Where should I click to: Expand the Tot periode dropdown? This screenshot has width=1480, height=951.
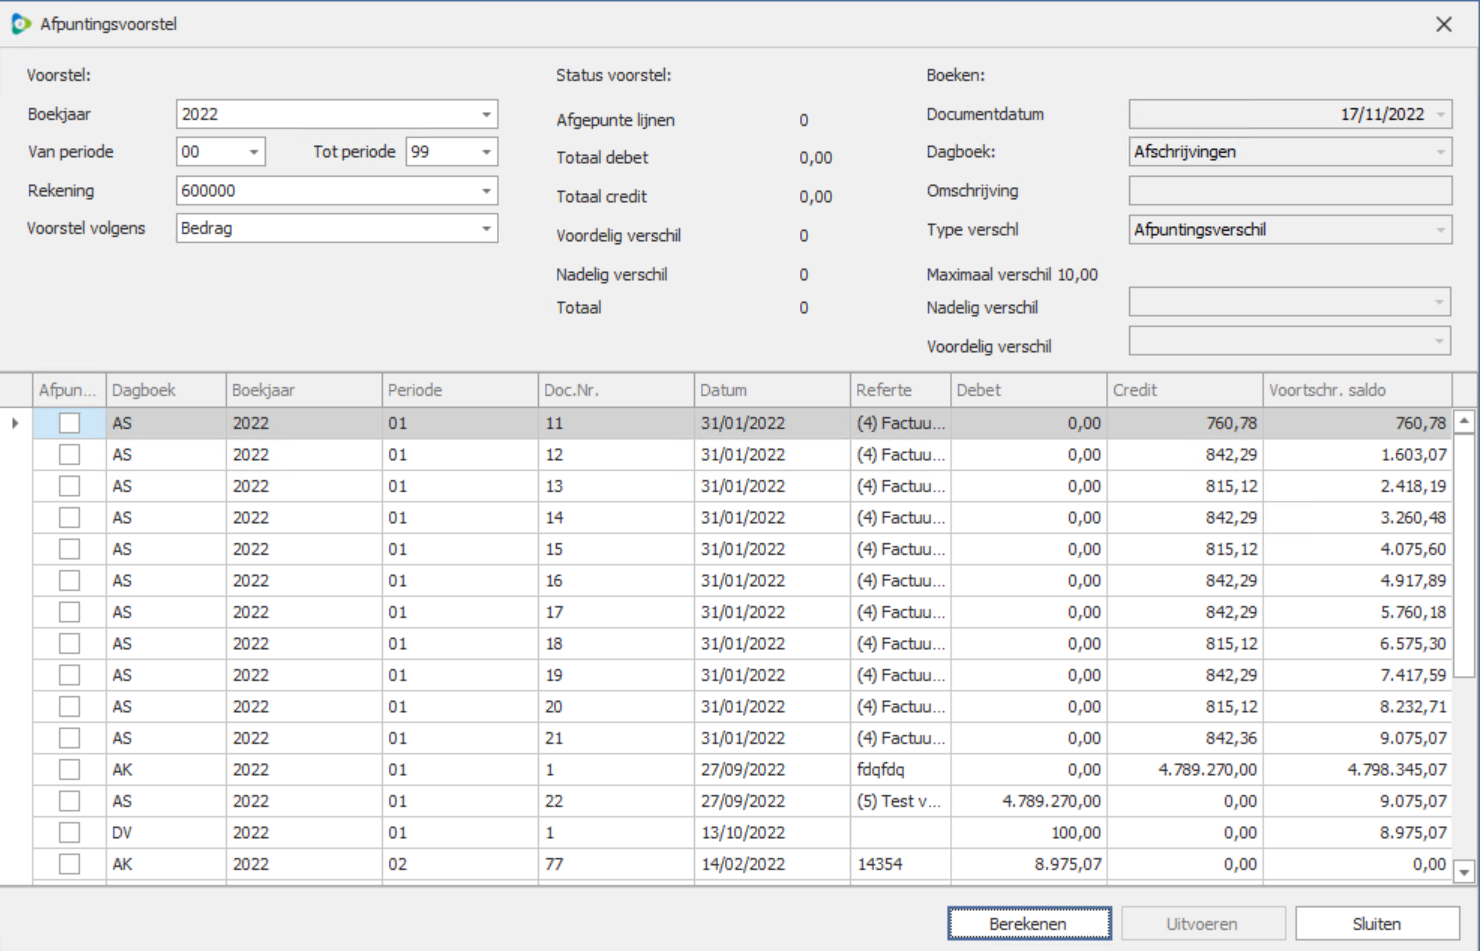click(486, 152)
